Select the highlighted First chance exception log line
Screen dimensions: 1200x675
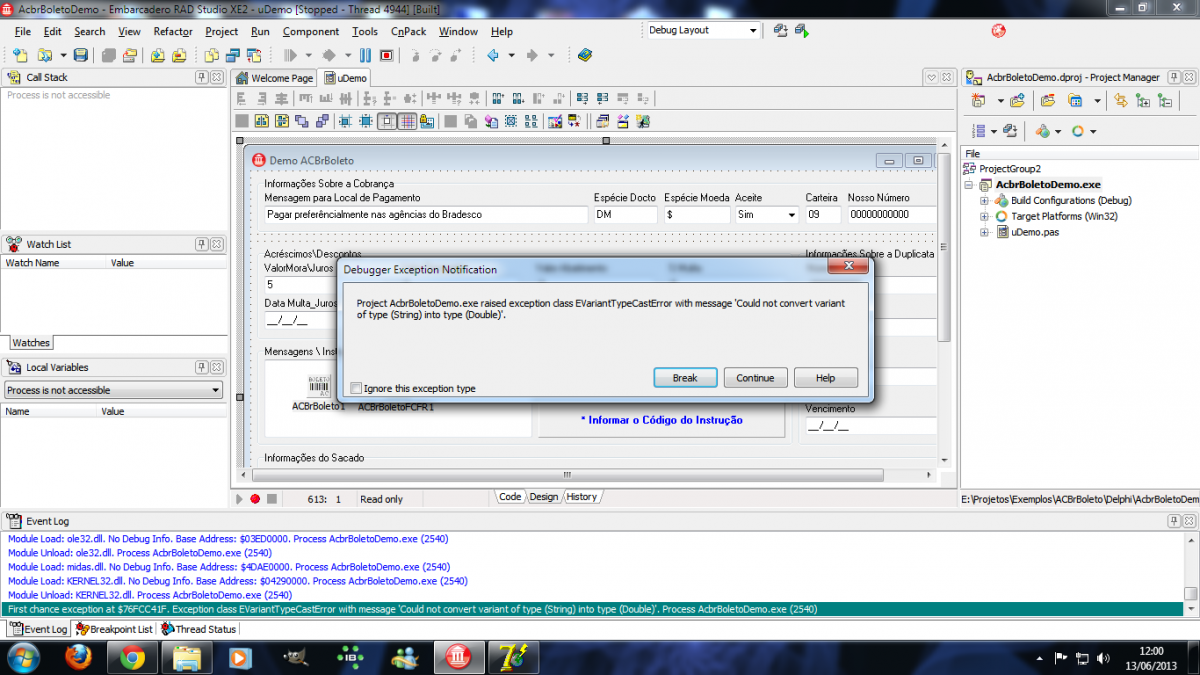coord(593,608)
